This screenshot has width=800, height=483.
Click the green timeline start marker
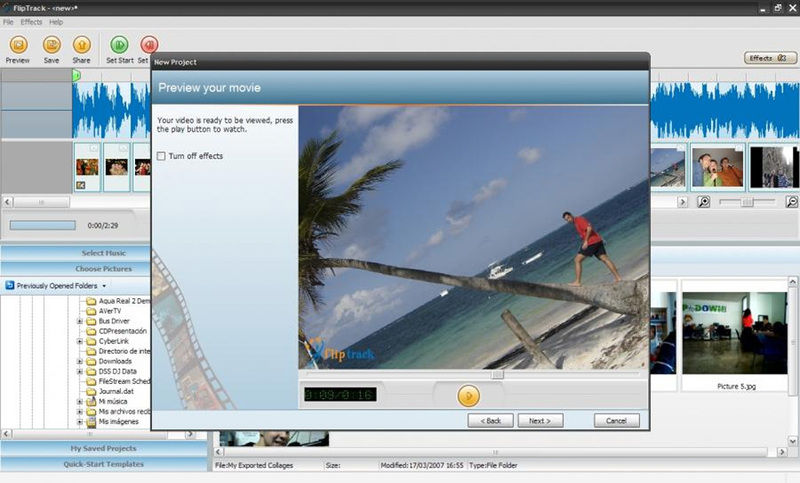tap(76, 76)
